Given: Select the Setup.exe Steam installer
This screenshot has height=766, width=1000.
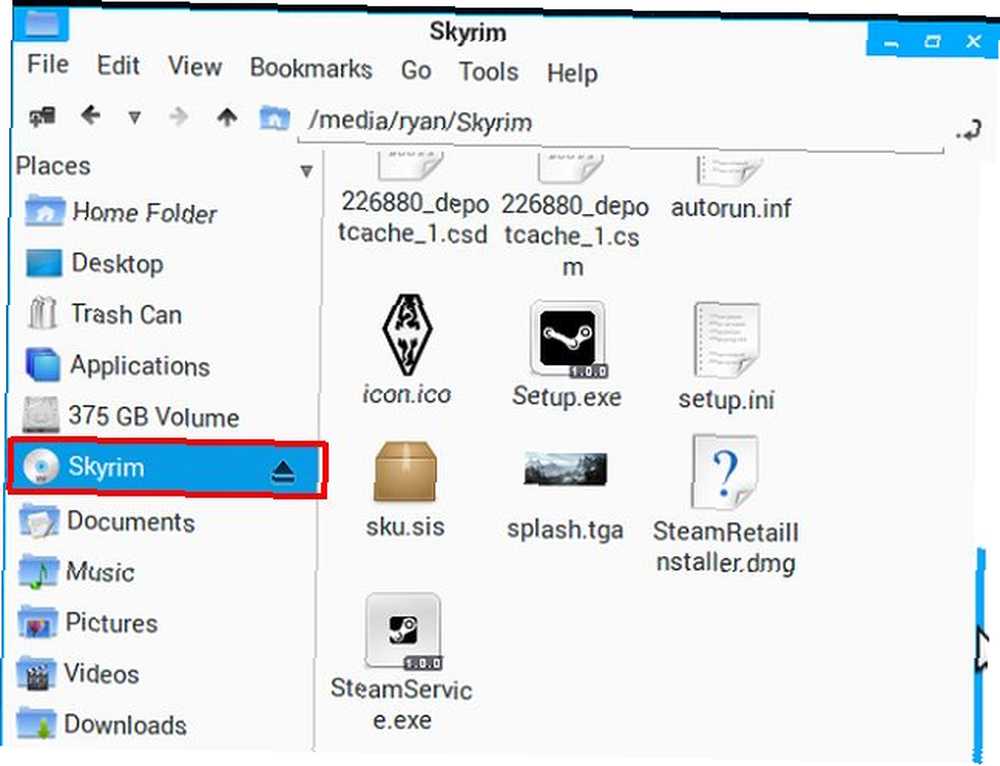Looking at the screenshot, I should pyautogui.click(x=566, y=355).
